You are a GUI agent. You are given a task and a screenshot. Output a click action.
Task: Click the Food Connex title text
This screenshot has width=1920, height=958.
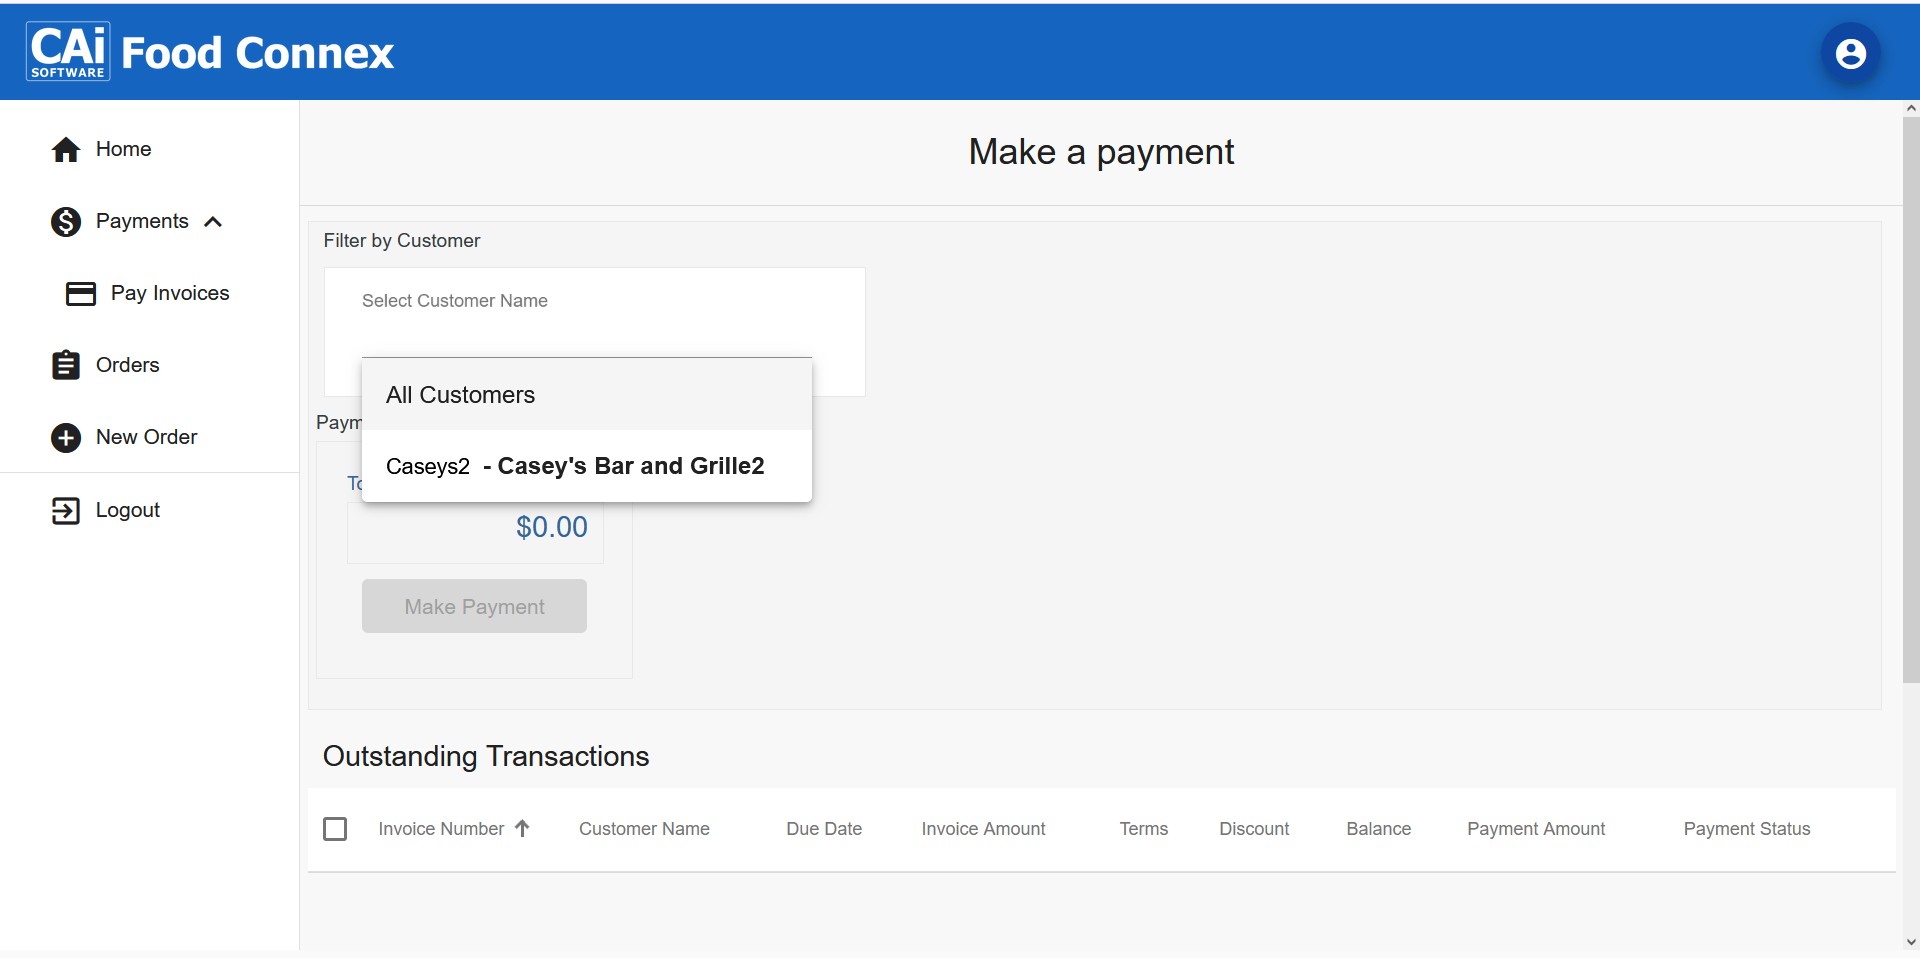[x=257, y=53]
